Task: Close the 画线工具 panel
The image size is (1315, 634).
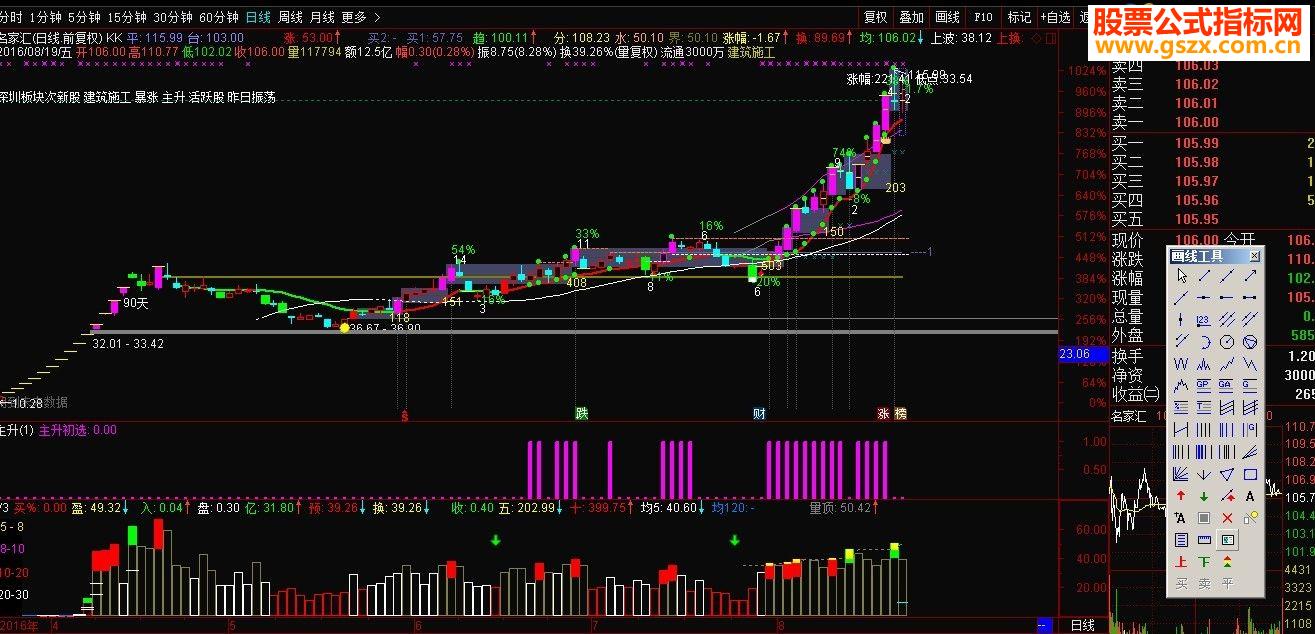Action: pos(1254,256)
